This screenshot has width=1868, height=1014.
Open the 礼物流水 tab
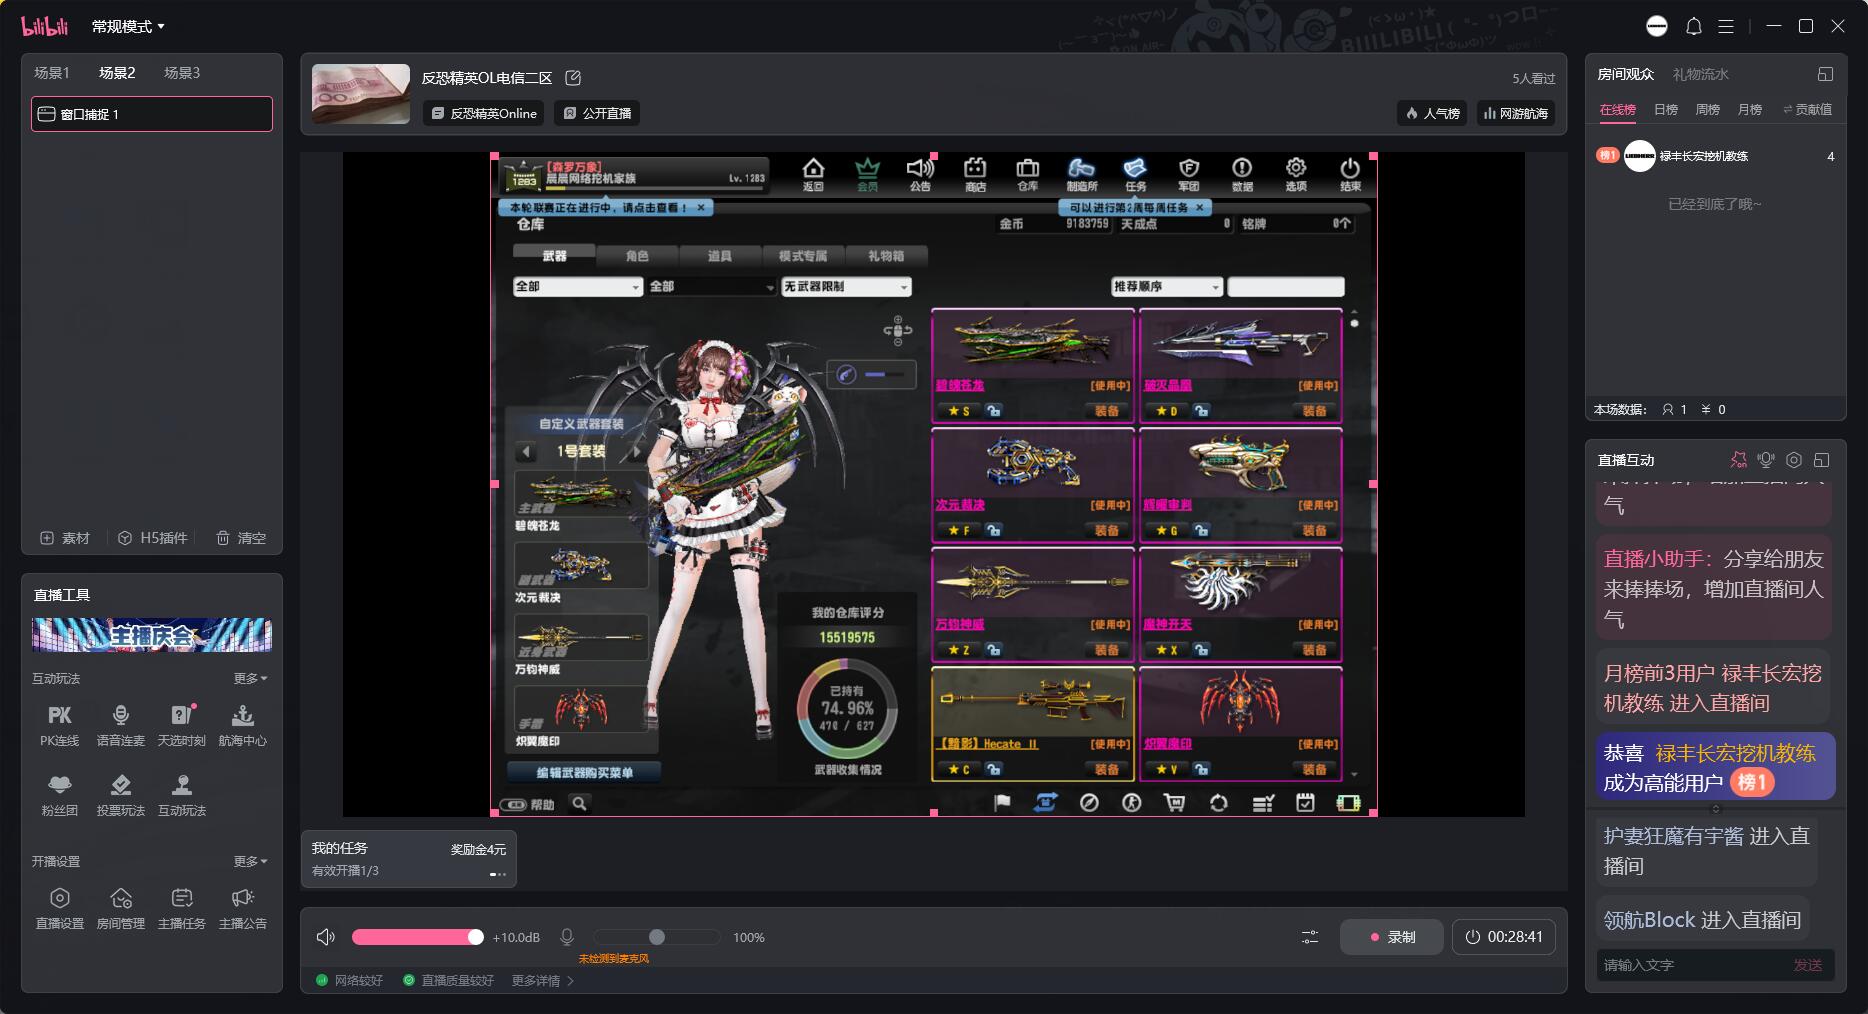coord(1701,74)
